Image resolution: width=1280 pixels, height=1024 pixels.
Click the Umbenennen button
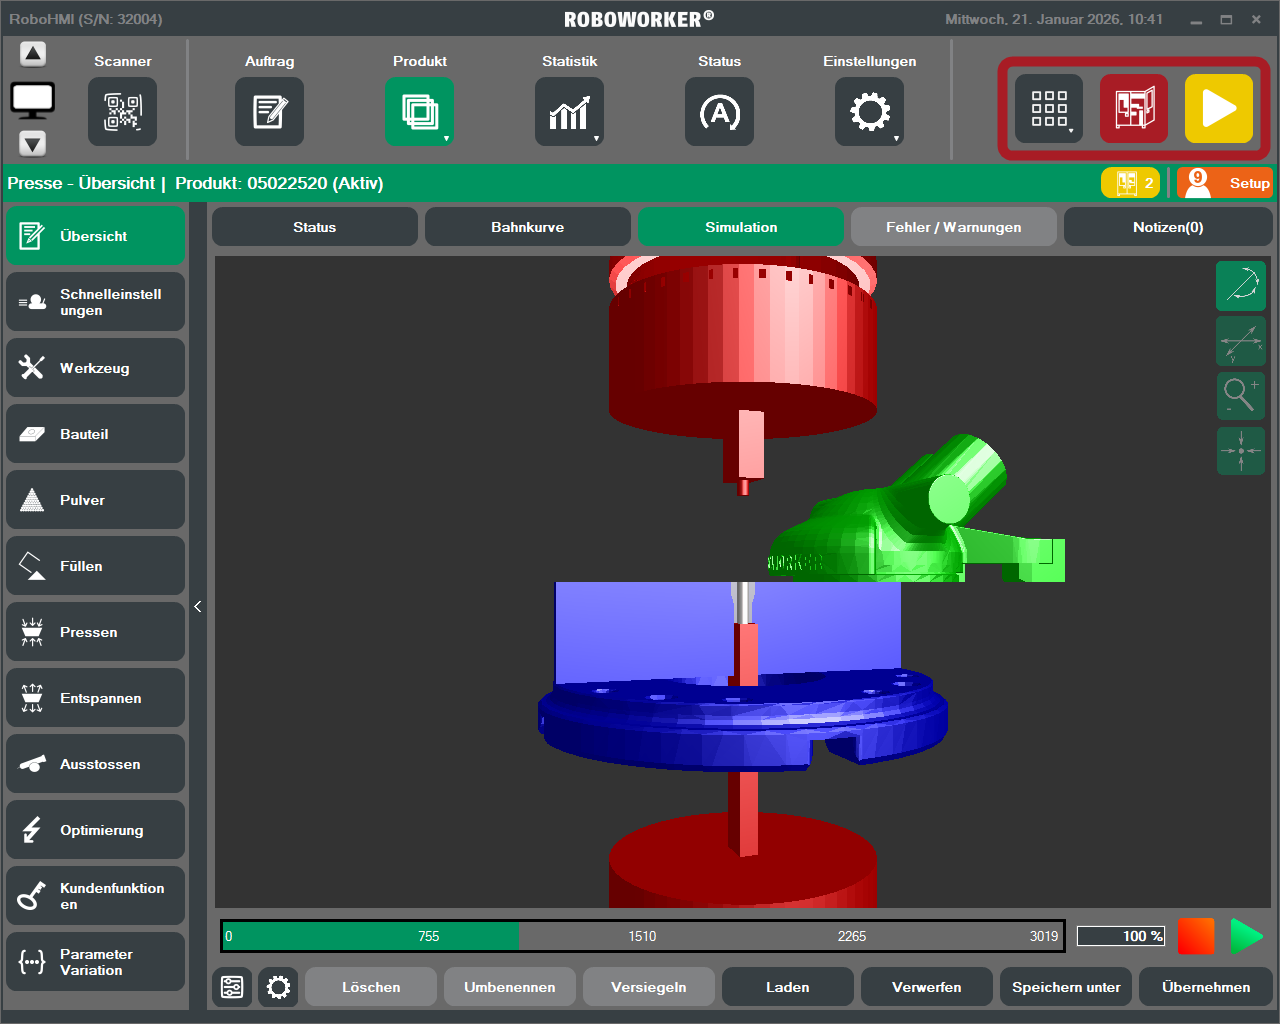tap(510, 987)
